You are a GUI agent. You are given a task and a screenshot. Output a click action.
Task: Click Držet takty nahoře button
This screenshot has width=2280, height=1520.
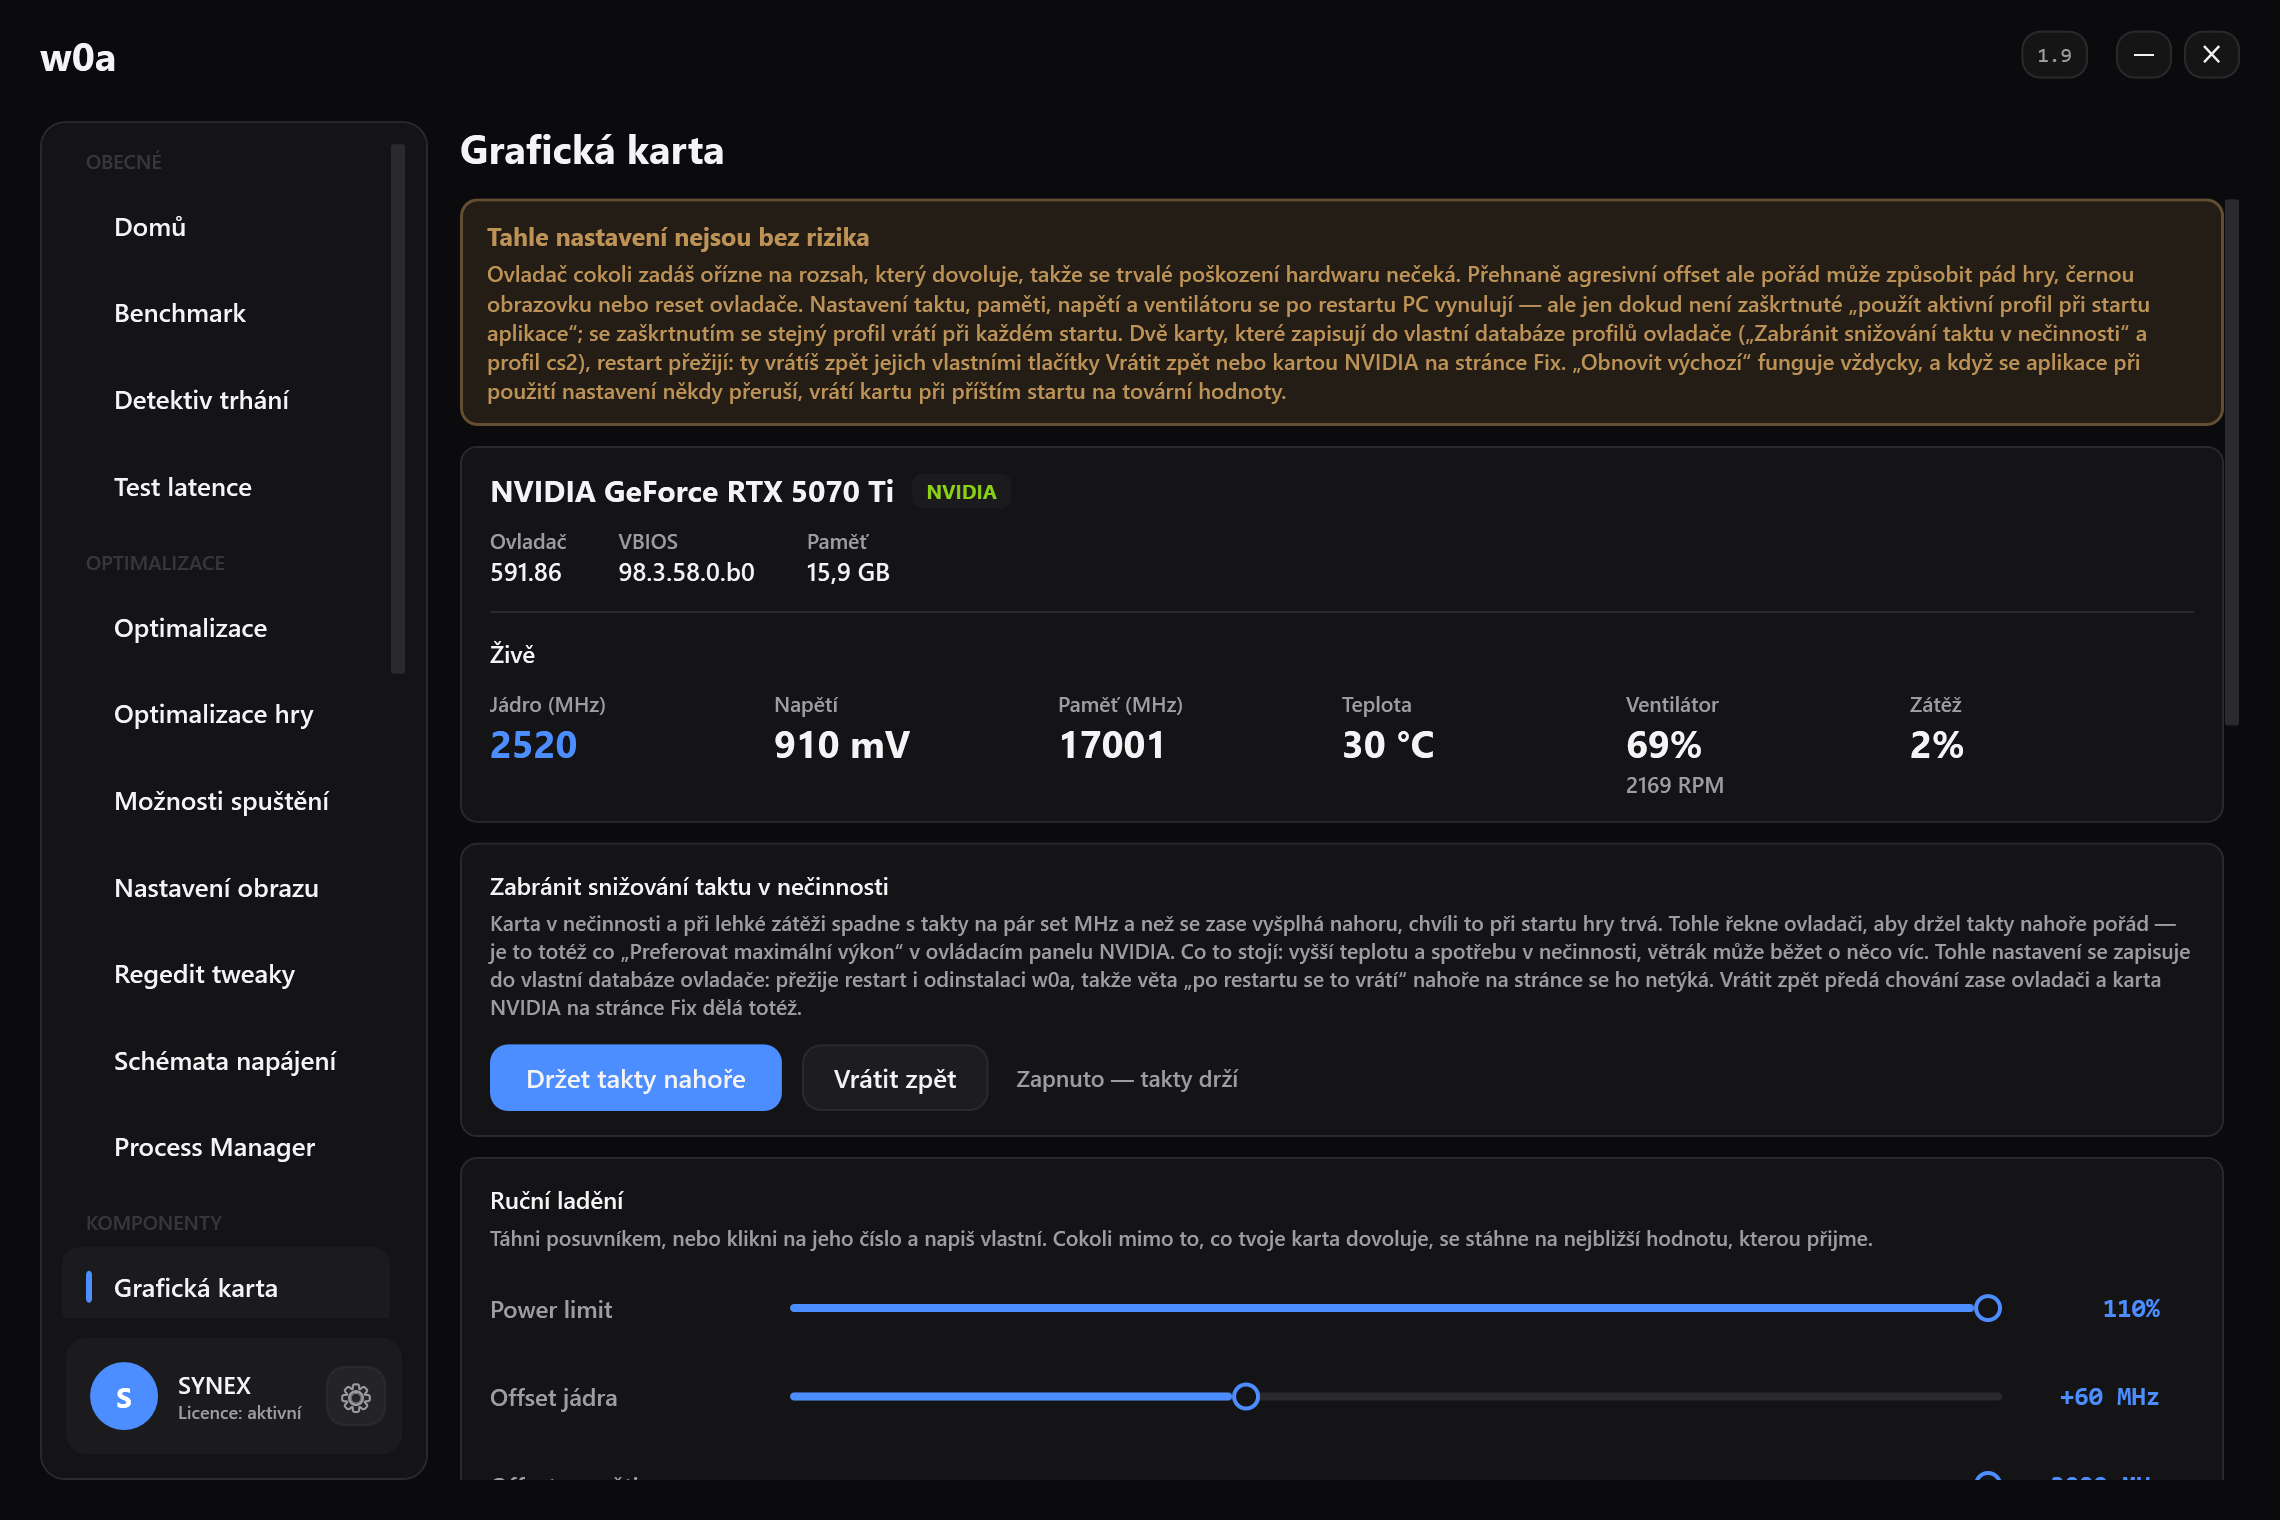point(636,1078)
